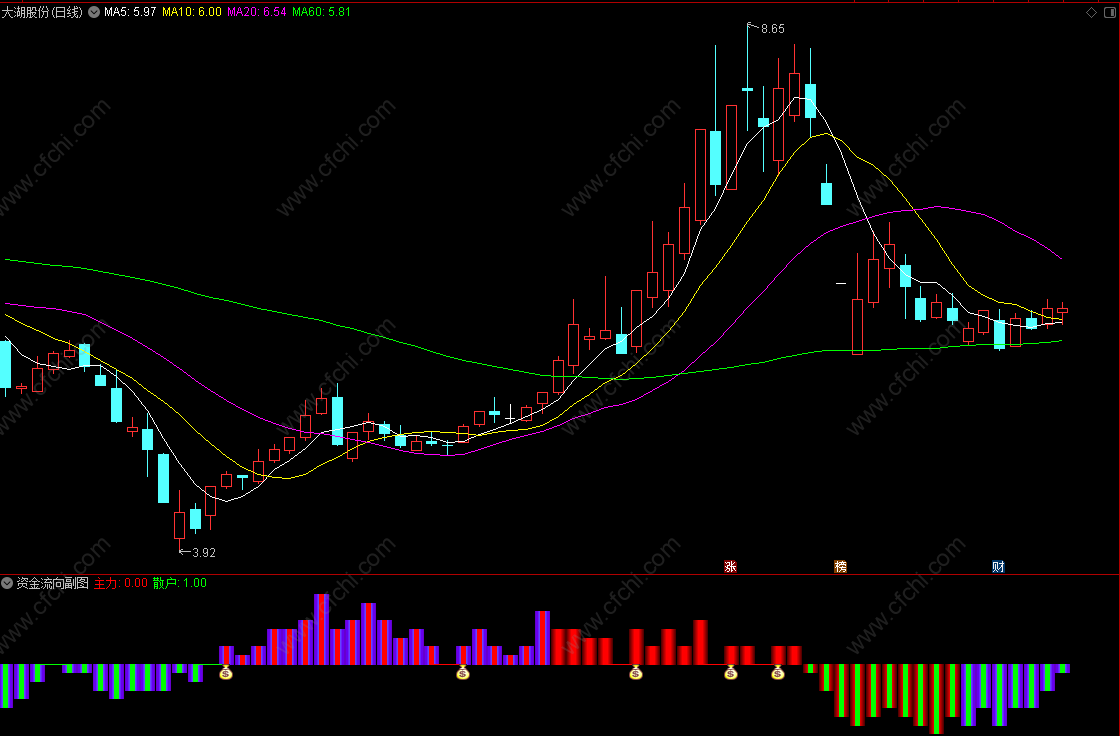Toggle the side panel layout icon
1120x736 pixels.
[1109, 12]
